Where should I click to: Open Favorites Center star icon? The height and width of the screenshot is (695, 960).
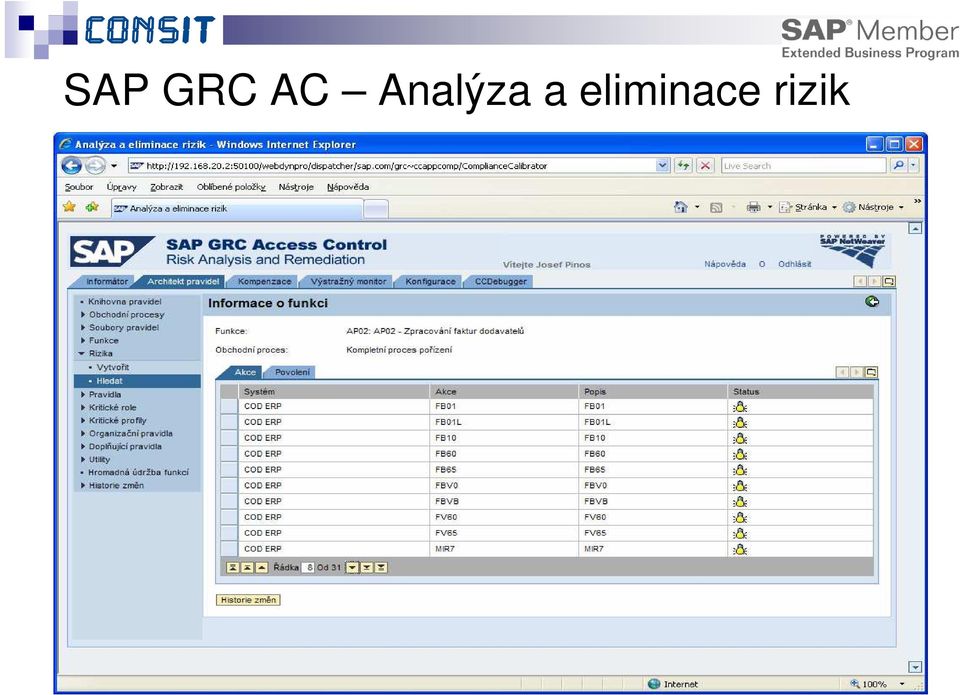coord(69,207)
